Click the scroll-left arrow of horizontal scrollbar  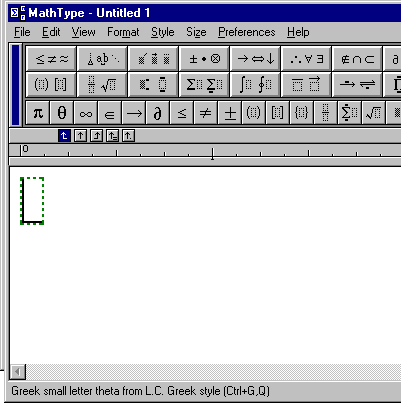(x=18, y=371)
